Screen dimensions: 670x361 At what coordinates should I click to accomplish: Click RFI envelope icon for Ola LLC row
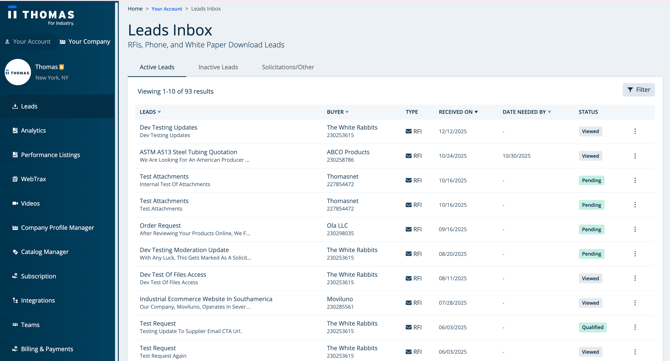408,229
